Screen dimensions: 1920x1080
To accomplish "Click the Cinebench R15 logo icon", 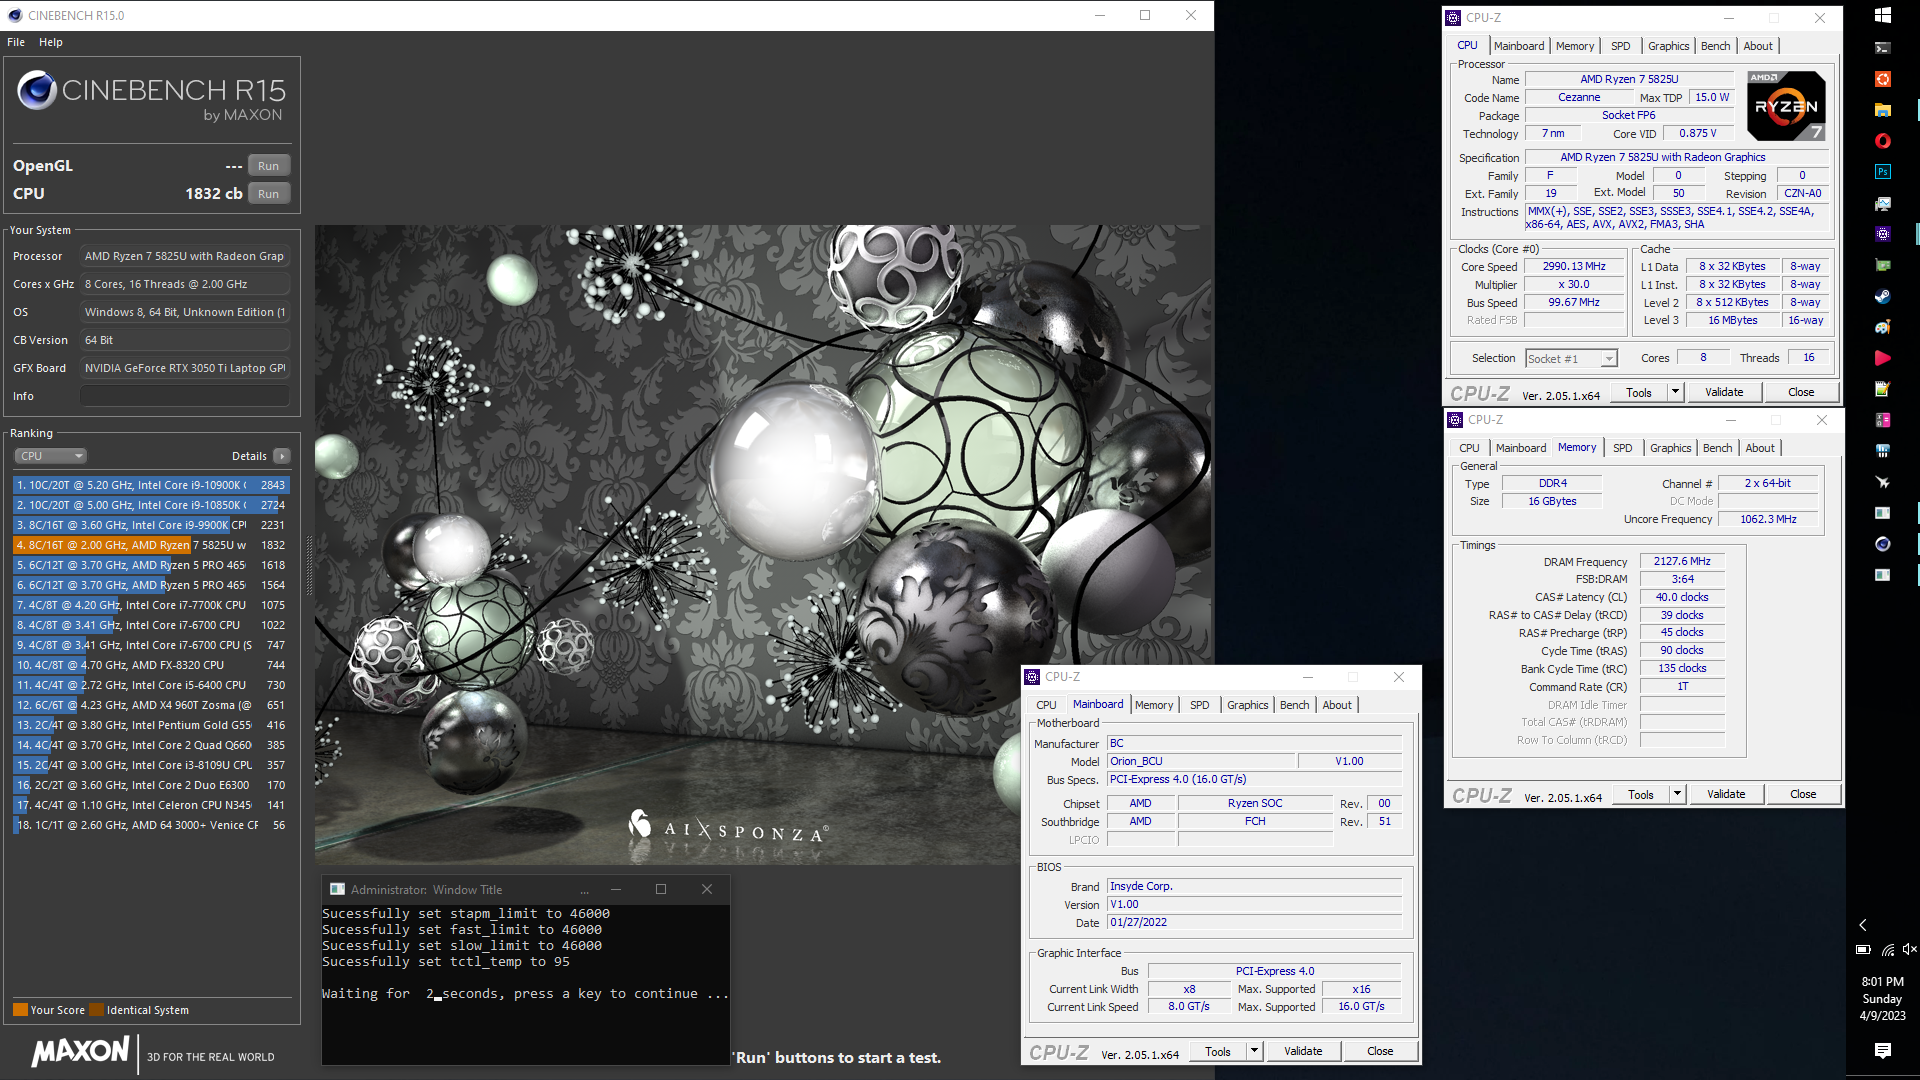I will (x=37, y=90).
